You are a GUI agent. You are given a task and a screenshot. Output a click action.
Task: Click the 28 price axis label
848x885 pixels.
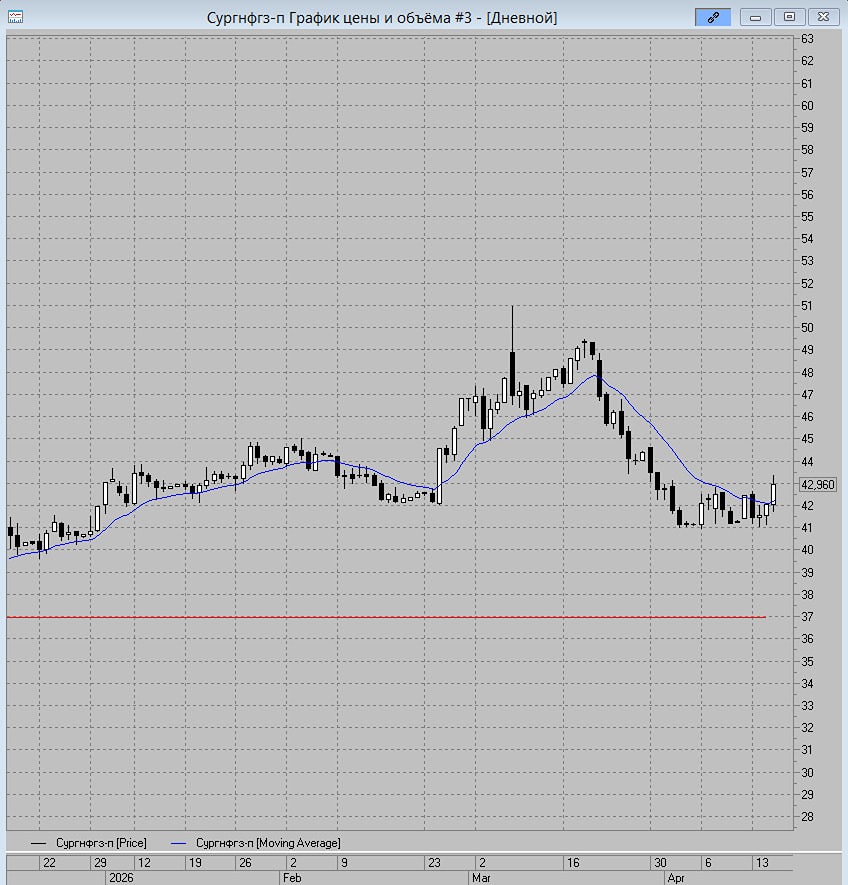(x=807, y=817)
